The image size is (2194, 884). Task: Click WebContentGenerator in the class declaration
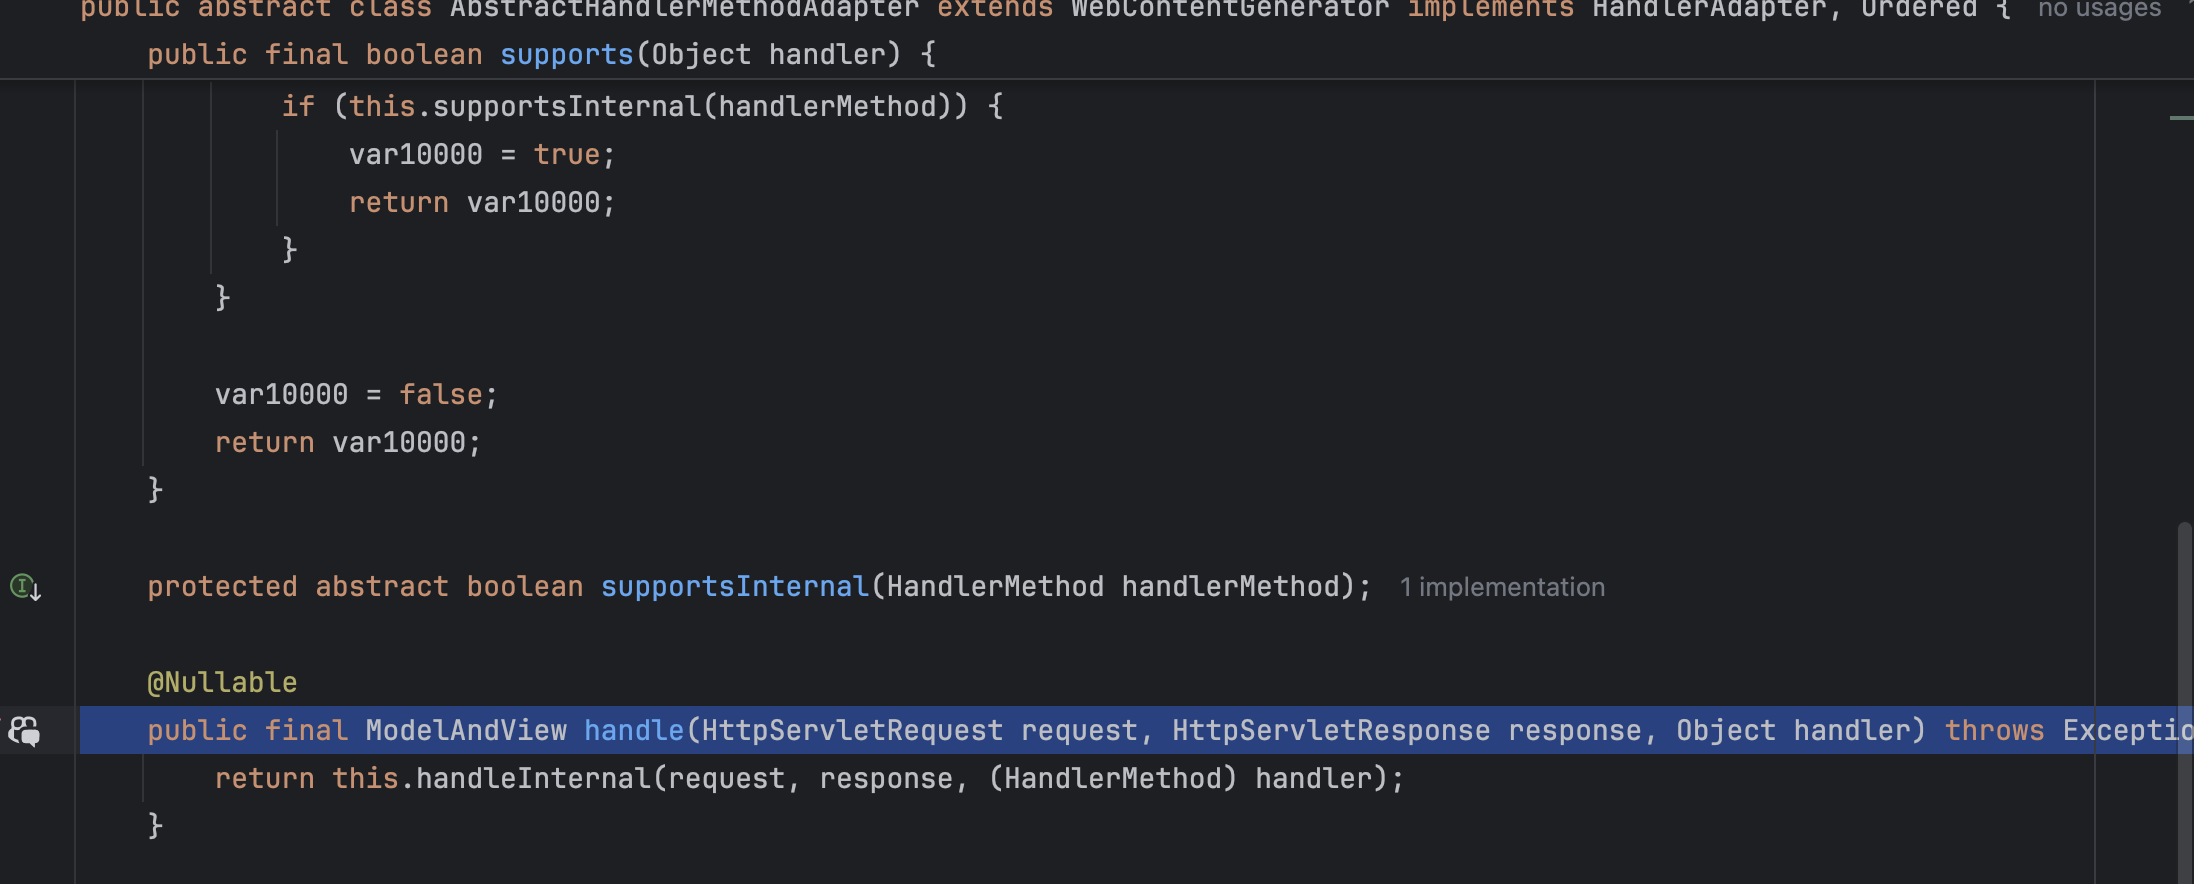click(x=1230, y=10)
